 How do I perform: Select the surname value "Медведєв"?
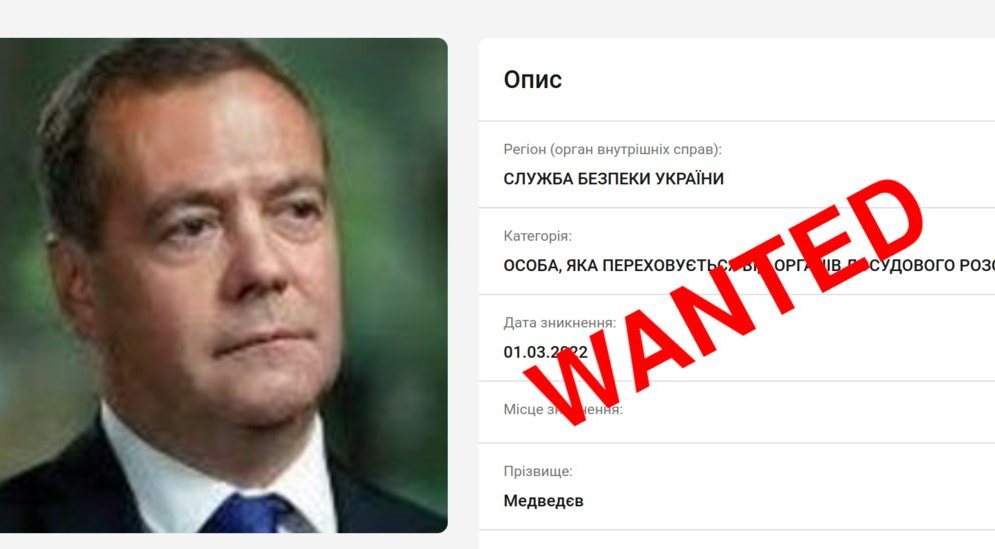tap(543, 501)
